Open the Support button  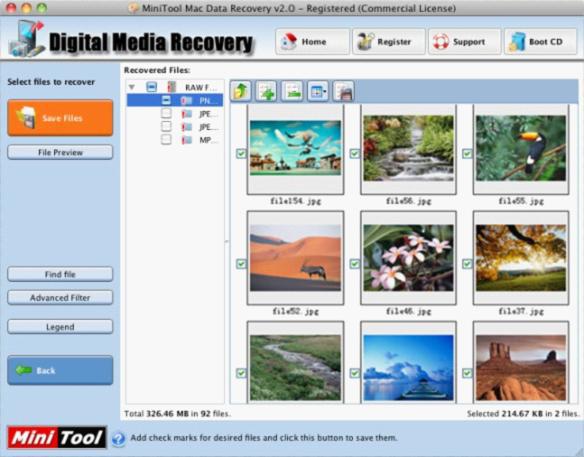click(464, 42)
